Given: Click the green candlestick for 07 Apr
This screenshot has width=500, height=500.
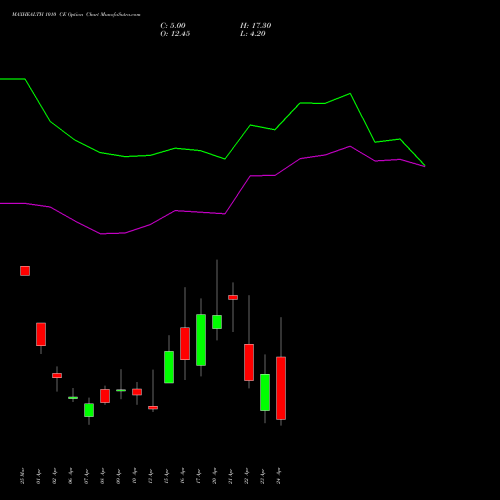Looking at the screenshot, I should coord(89,410).
